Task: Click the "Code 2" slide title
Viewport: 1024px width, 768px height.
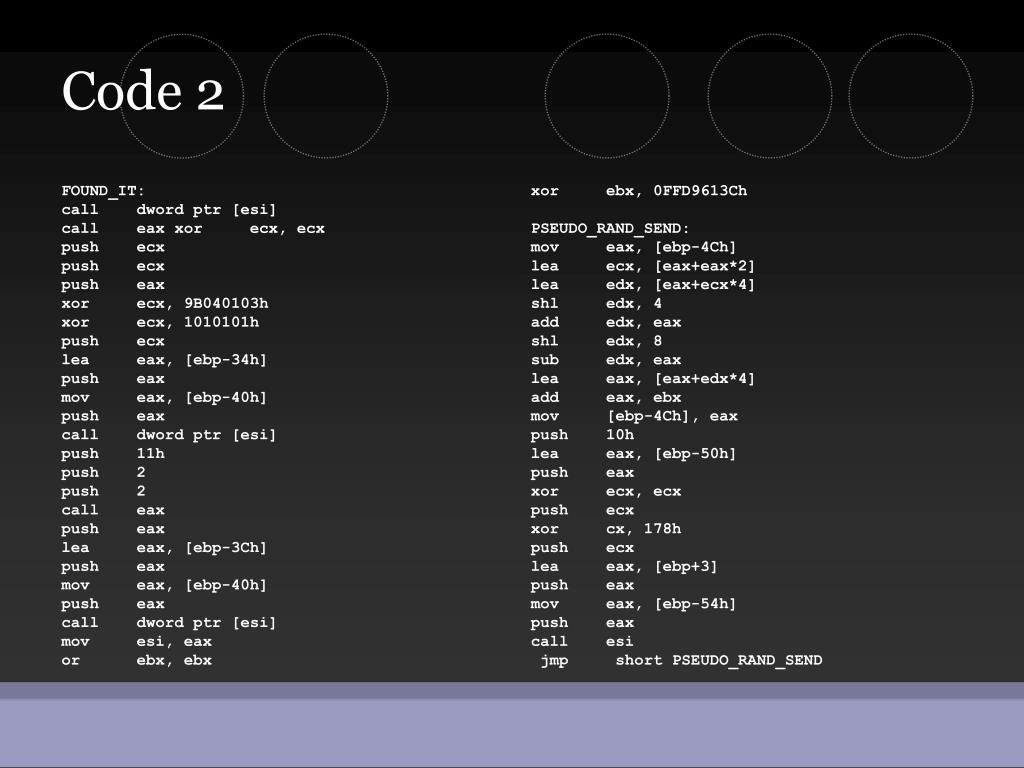Action: click(142, 91)
